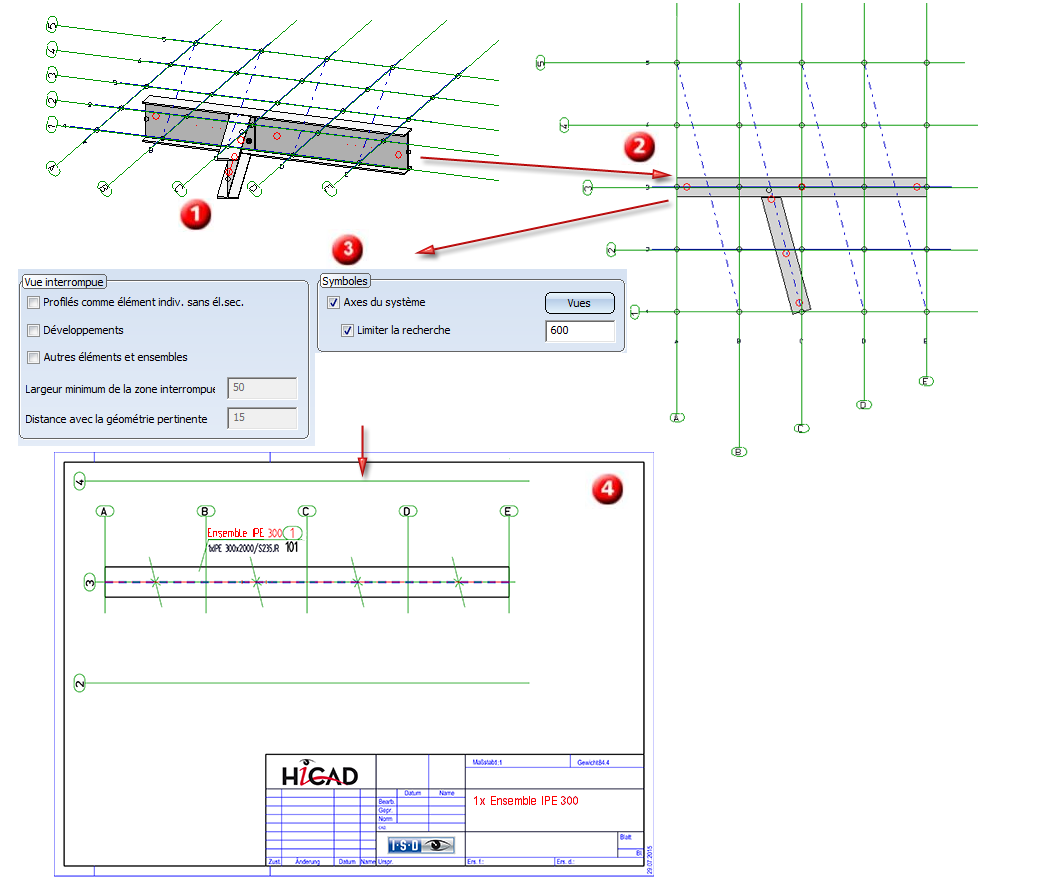Click the 'Largeur minimum de la zone interrompue' field
The image size is (1062, 894).
[x=262, y=388]
